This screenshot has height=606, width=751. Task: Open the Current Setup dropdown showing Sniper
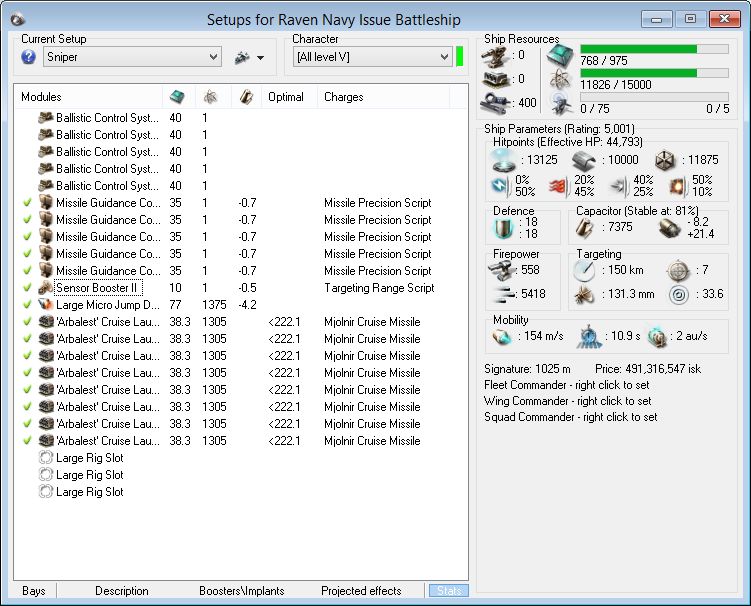point(131,58)
